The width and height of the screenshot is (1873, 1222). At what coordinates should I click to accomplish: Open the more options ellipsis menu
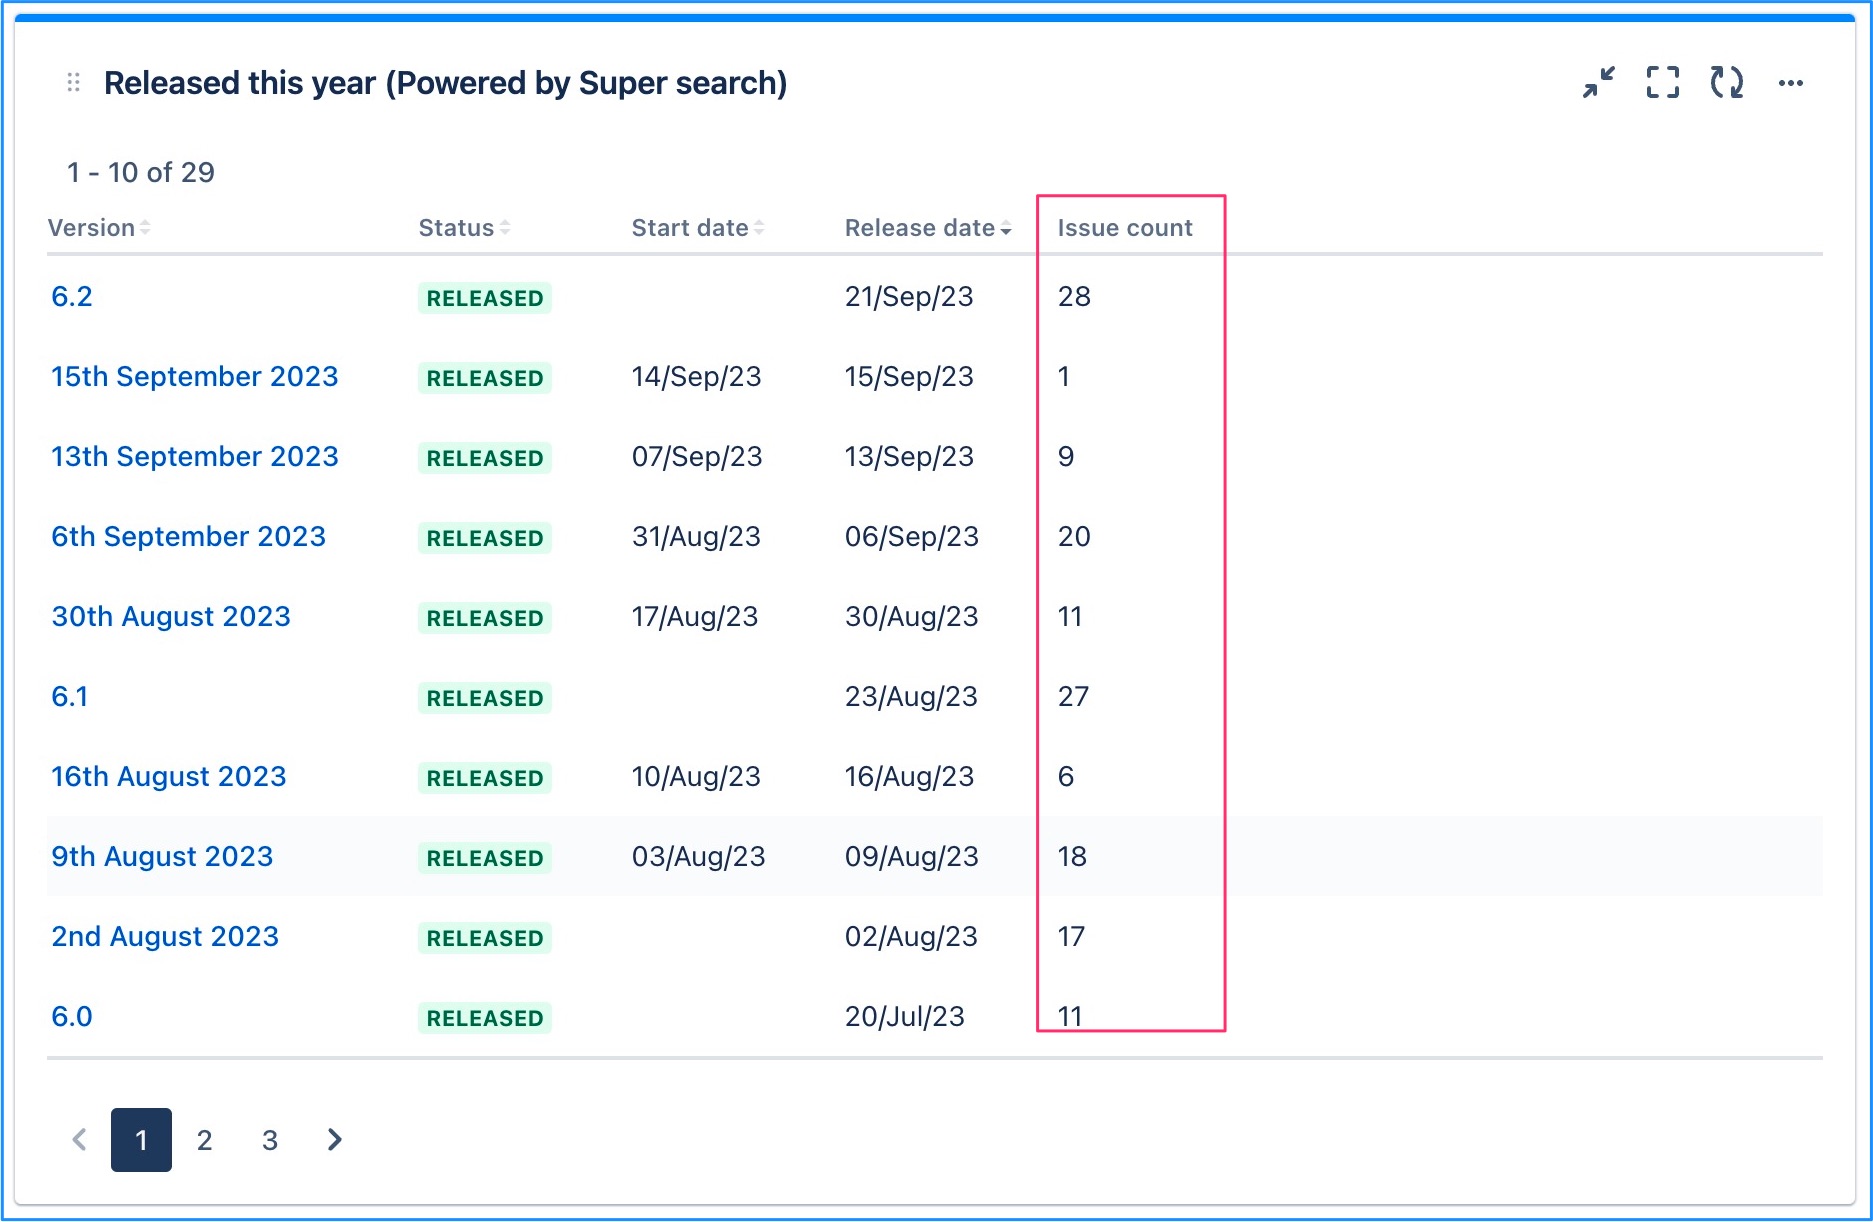pos(1791,83)
